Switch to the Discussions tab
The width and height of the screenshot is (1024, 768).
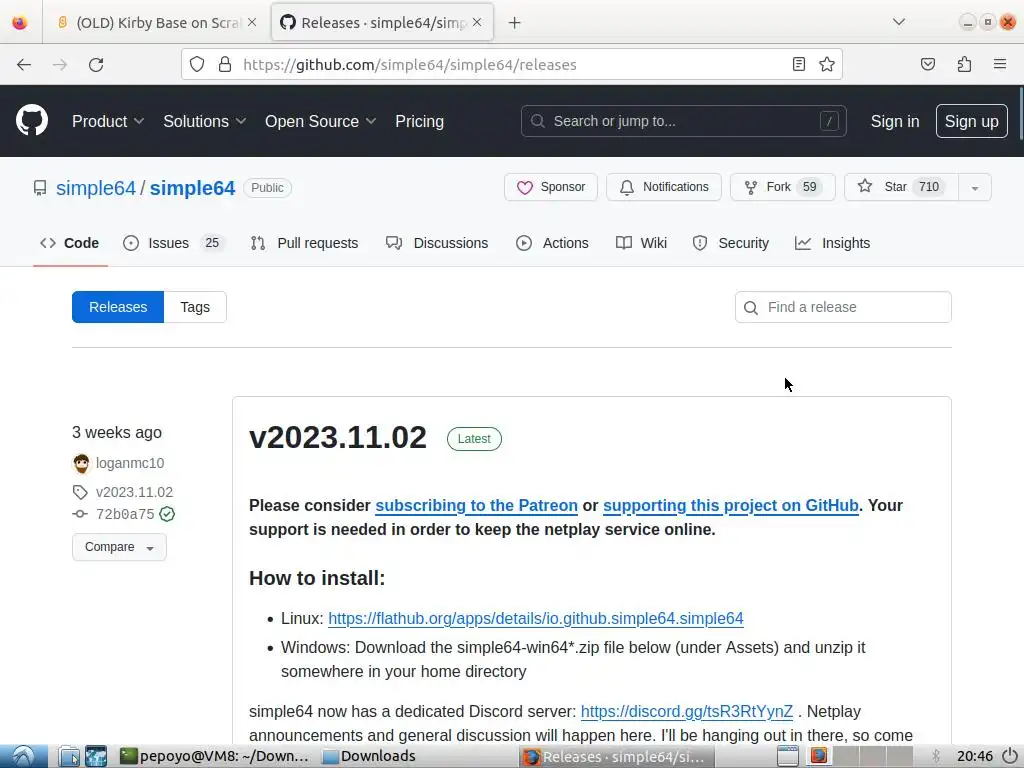(437, 243)
